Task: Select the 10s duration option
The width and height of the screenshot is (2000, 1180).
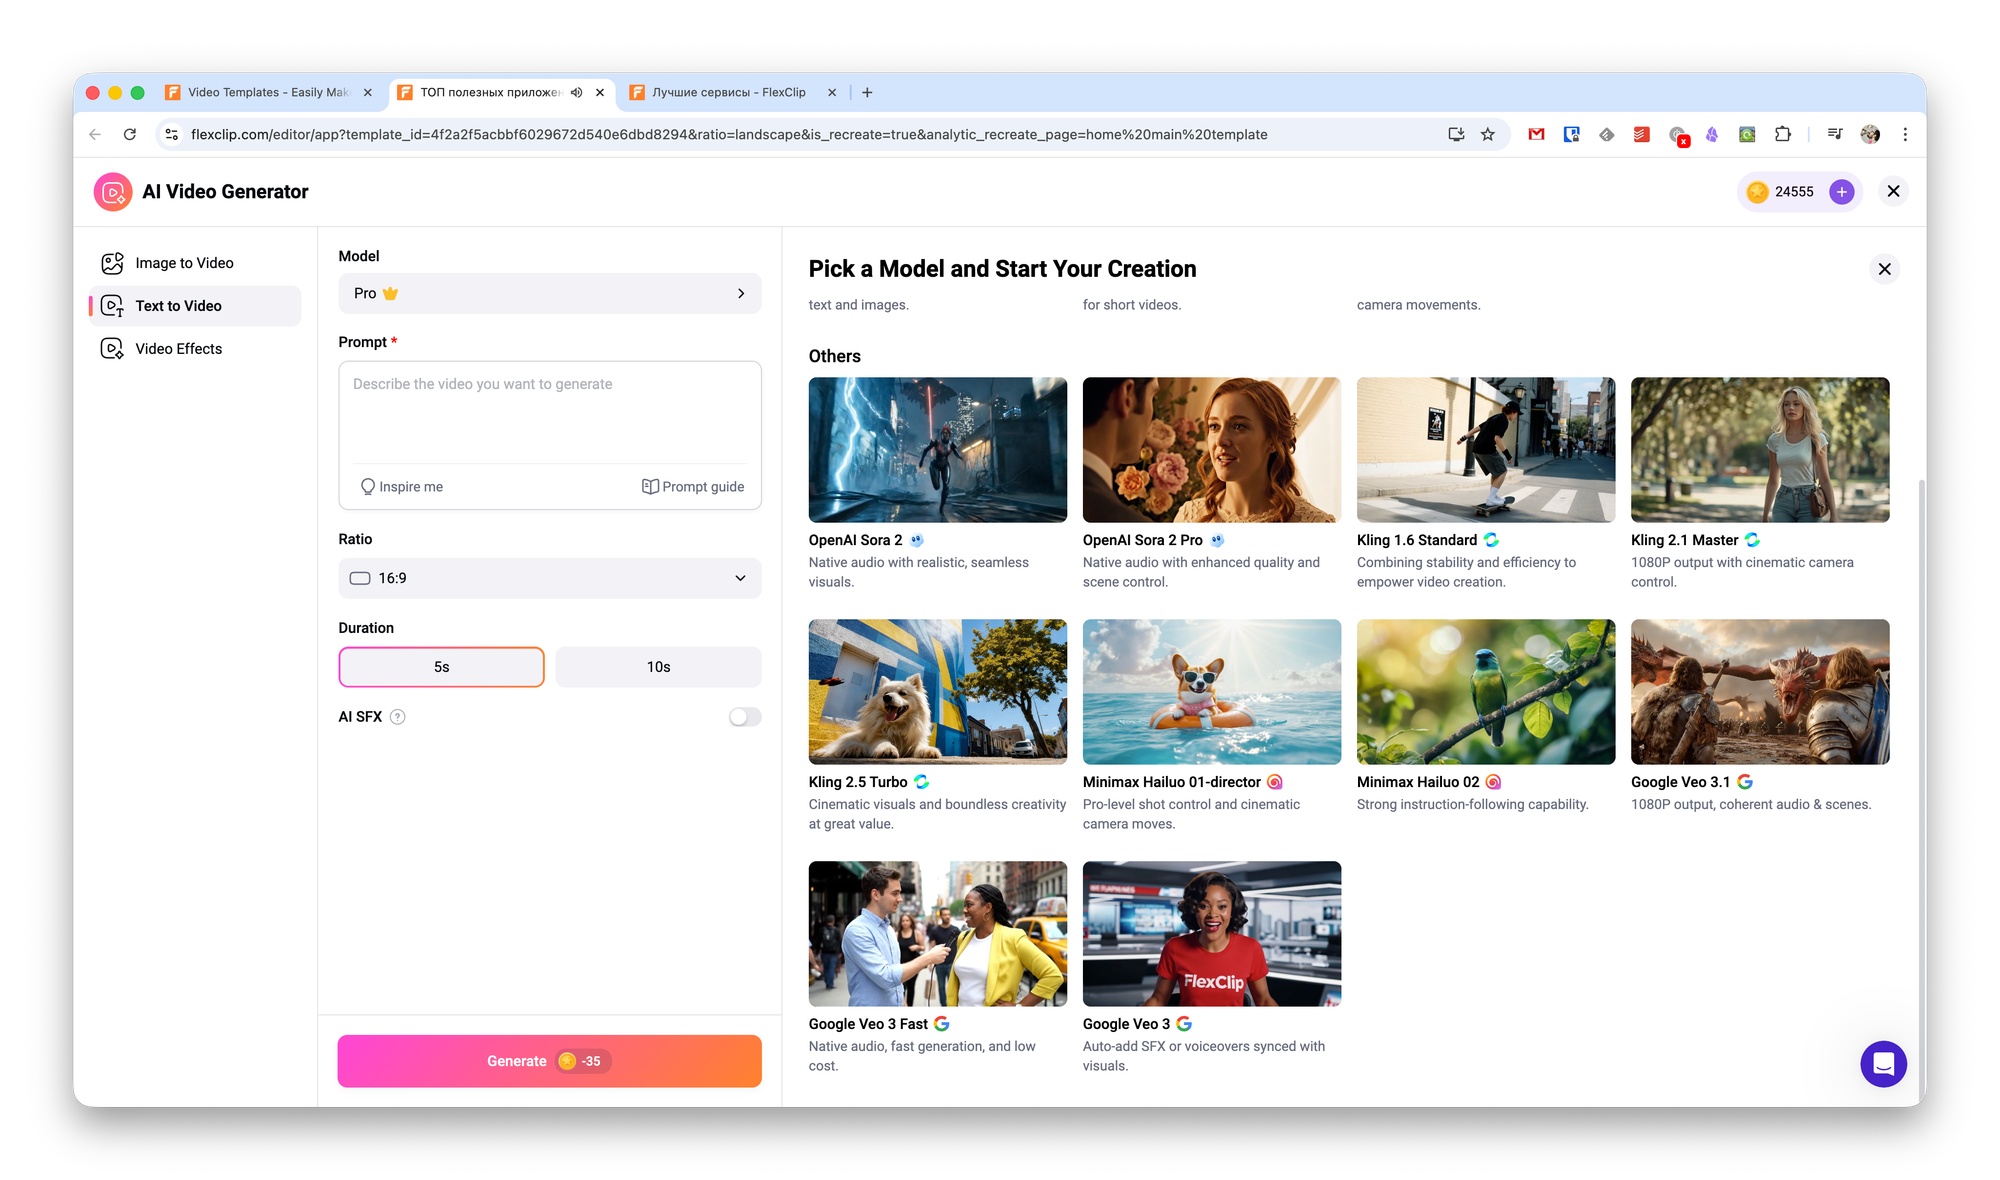Action: tap(658, 667)
